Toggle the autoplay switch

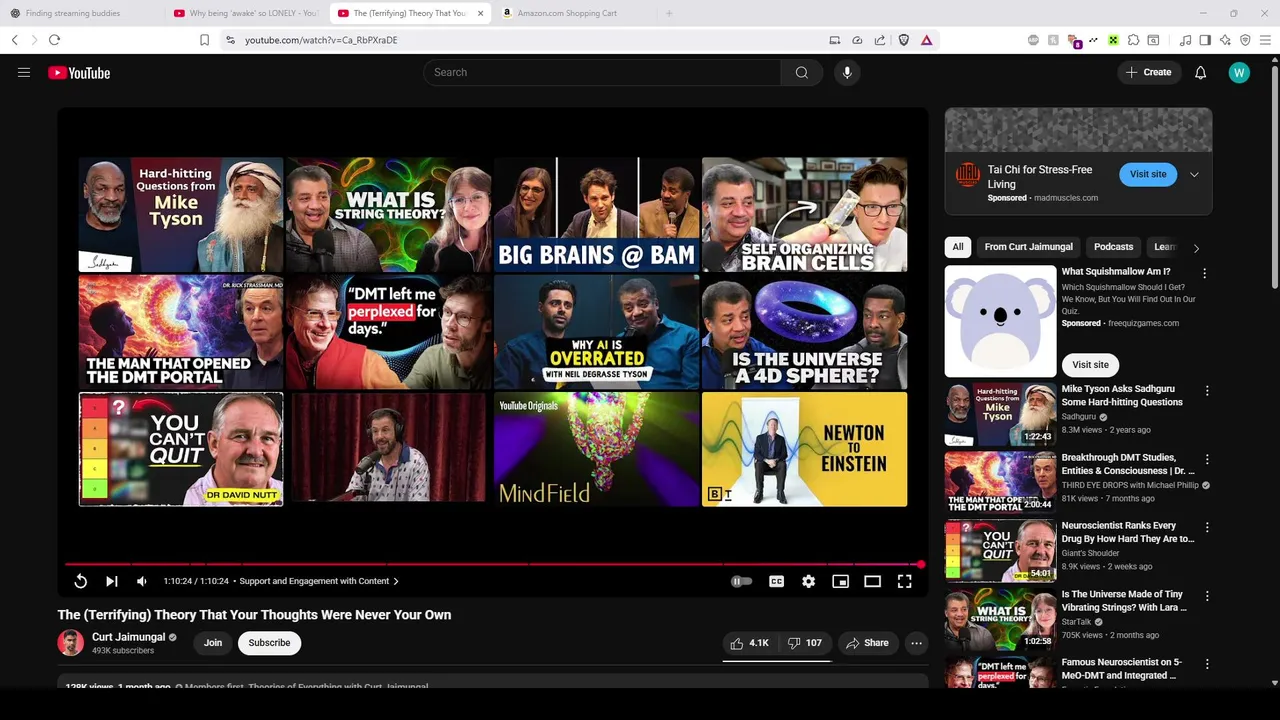(741, 581)
